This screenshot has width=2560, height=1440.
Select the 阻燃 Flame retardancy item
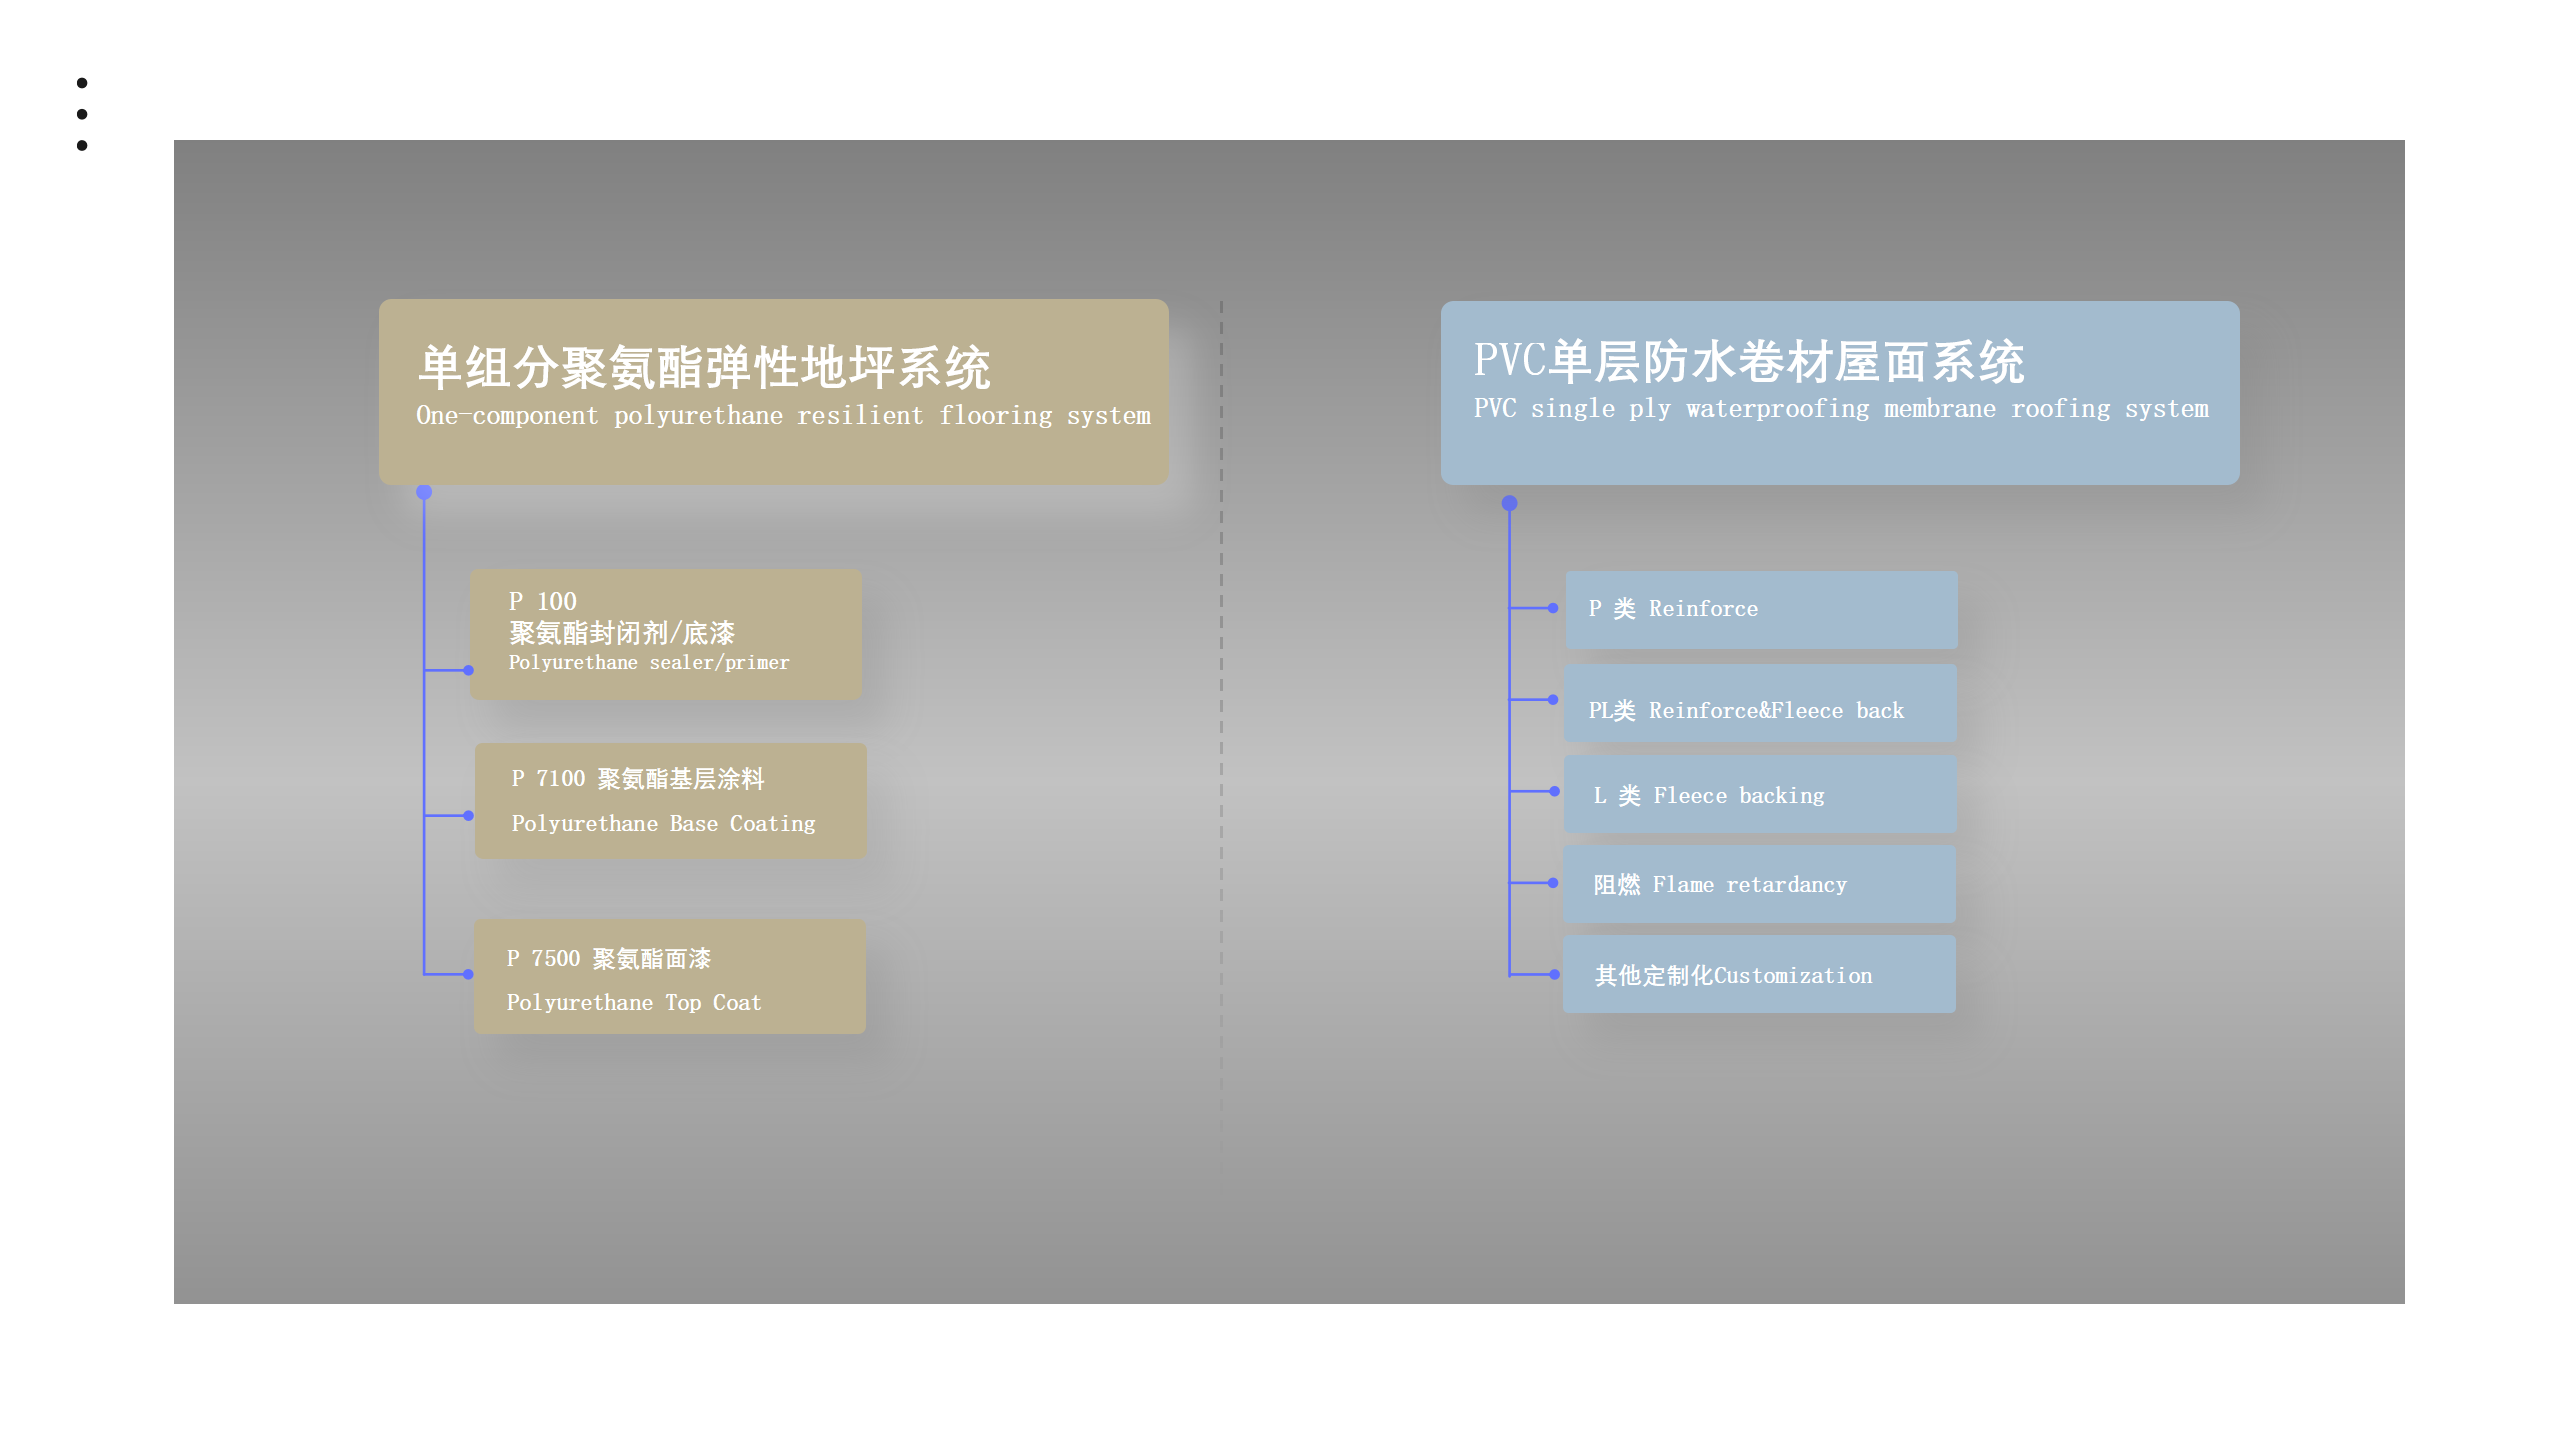[x=1759, y=884]
